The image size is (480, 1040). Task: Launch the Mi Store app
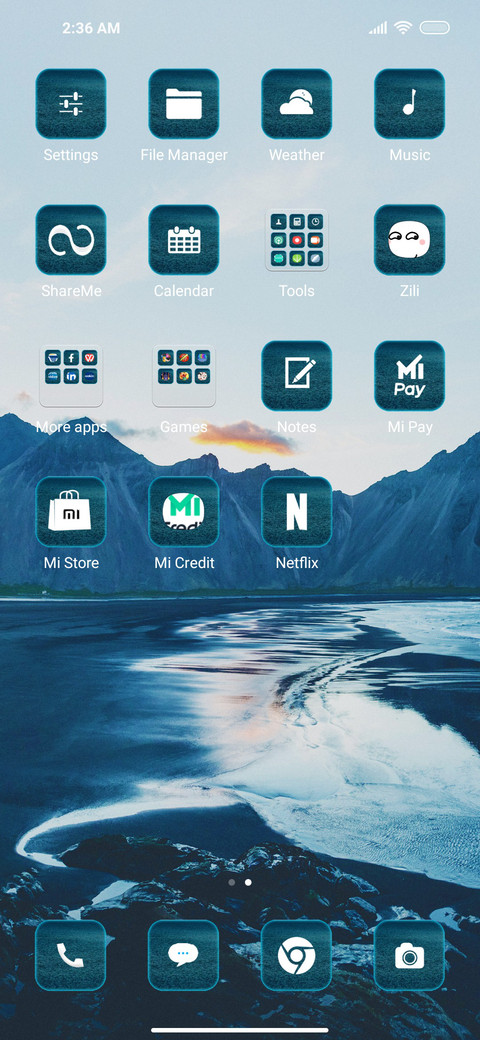[x=71, y=512]
